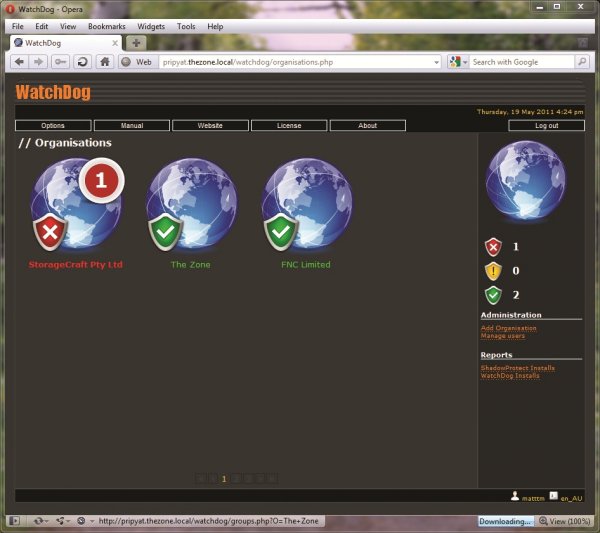600x533 pixels.
Task: Click the sidebar red error shield counter
Action: tap(493, 247)
